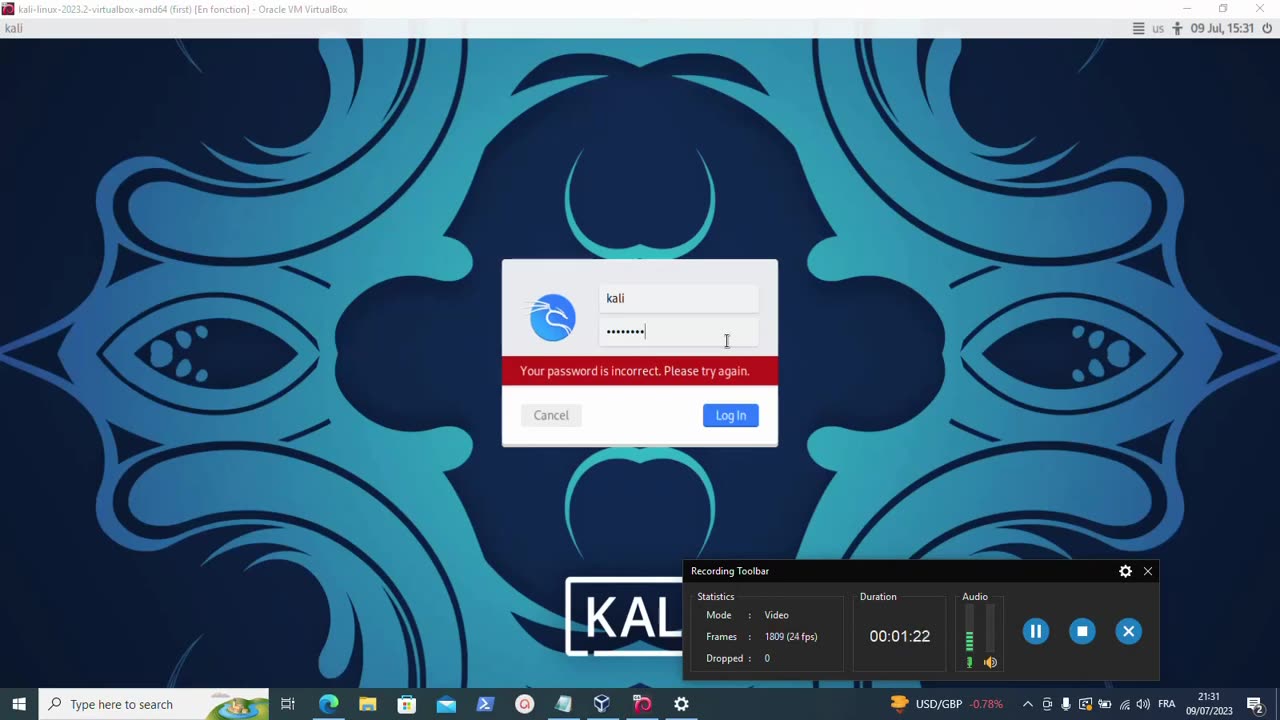Click the Video mode value
The image size is (1280, 720).
pos(777,615)
